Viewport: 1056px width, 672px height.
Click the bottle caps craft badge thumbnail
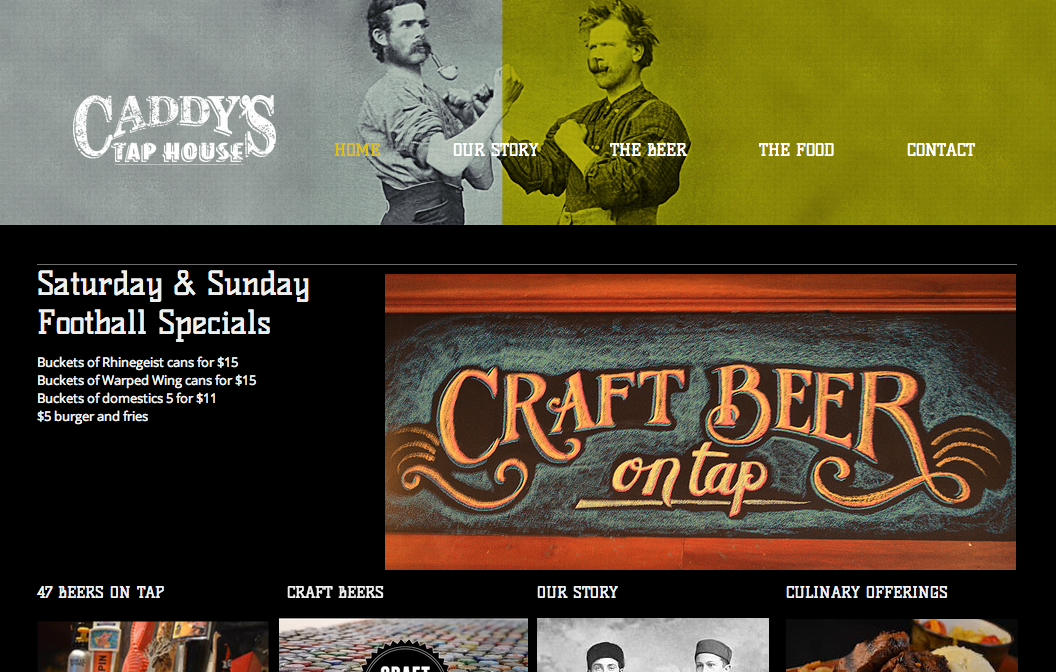coord(403,645)
